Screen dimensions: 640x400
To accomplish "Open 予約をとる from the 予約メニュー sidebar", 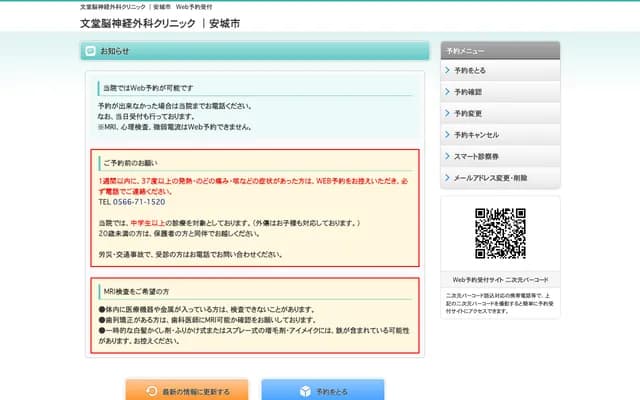I will pyautogui.click(x=470, y=71).
